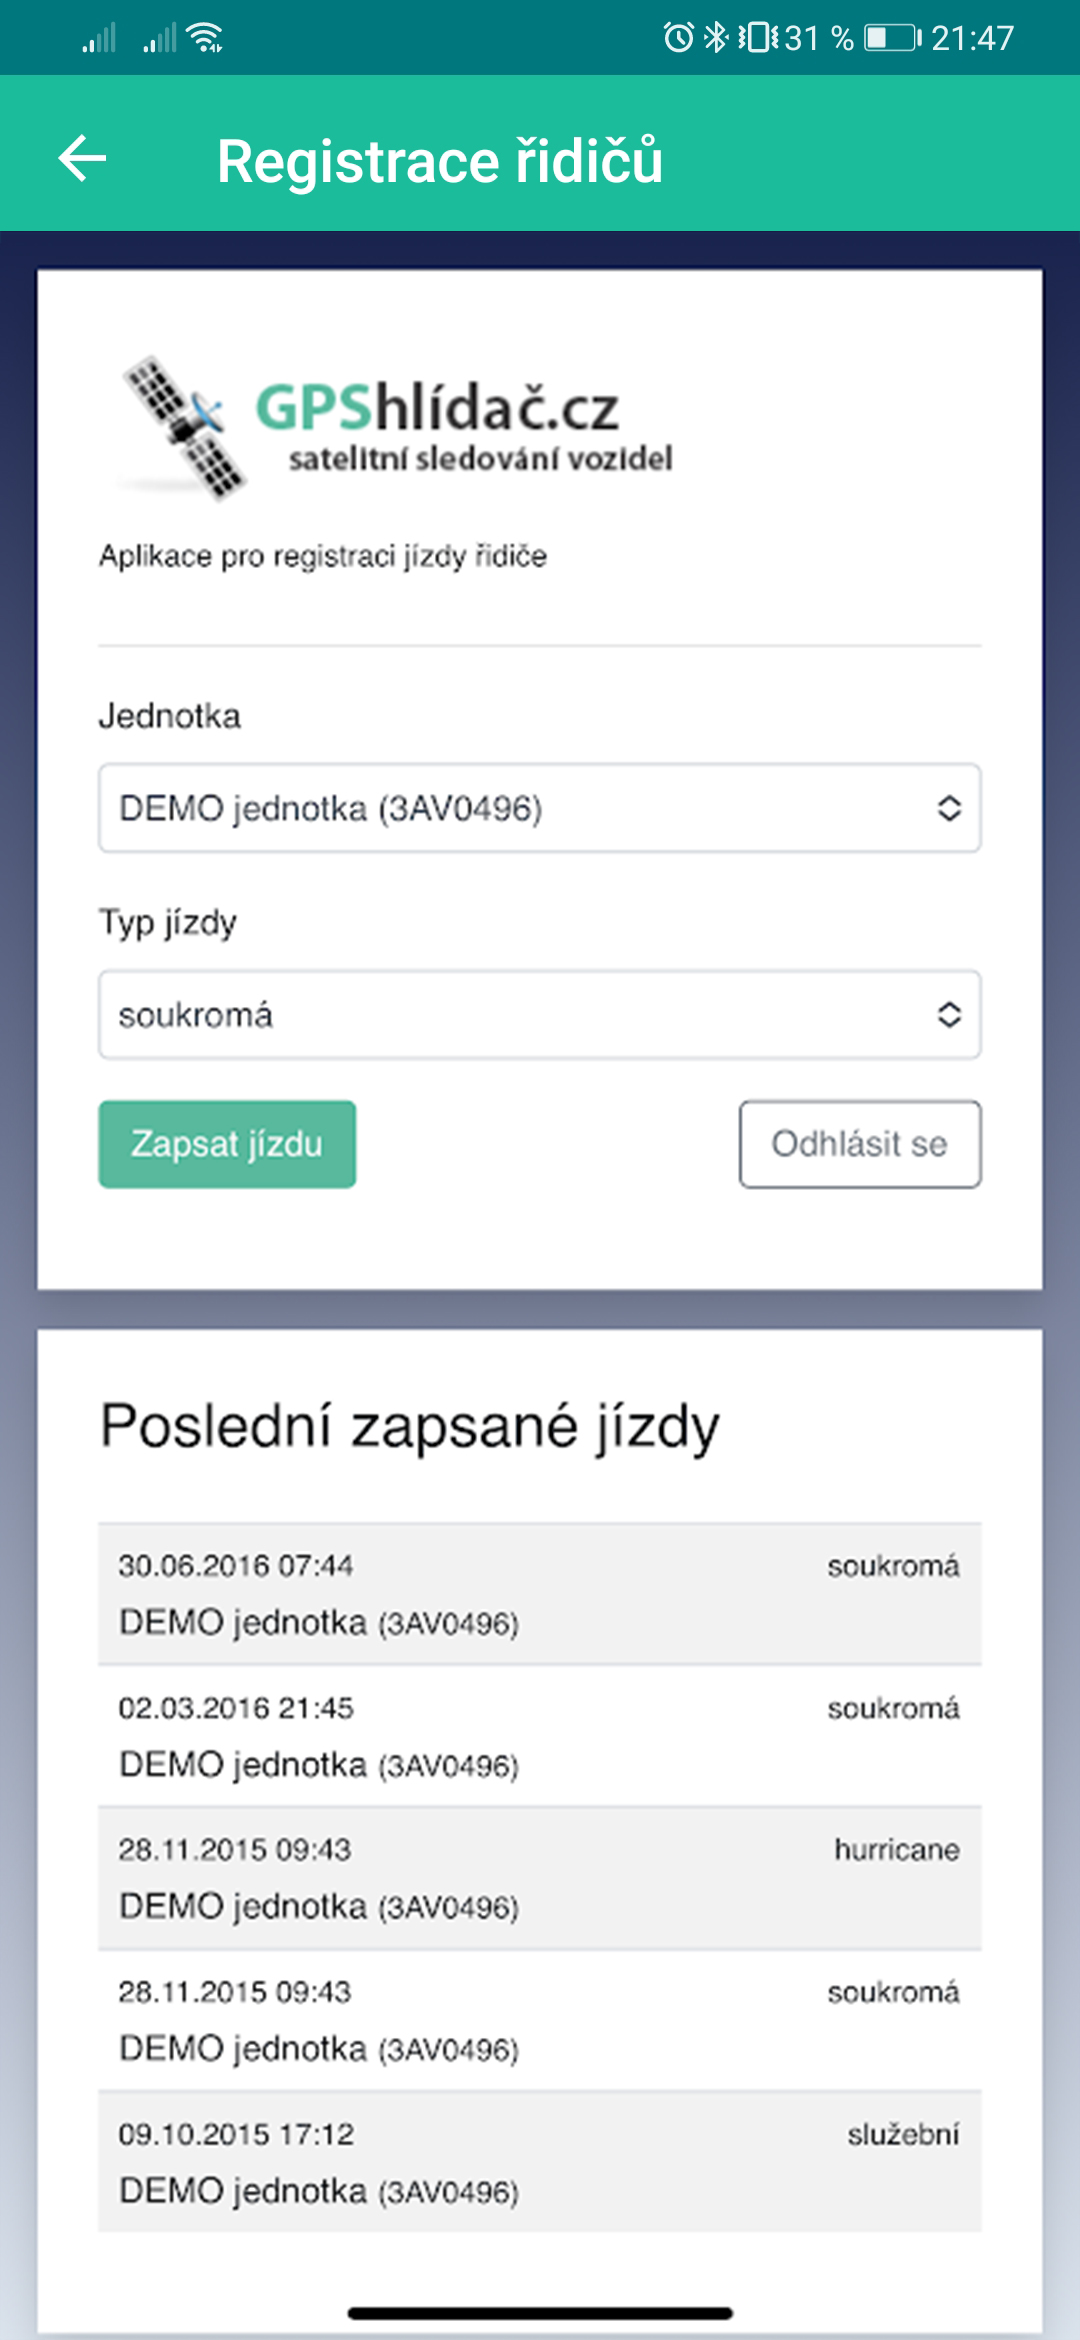Viewport: 1080px width, 2340px height.
Task: Tap the Bluetooth status icon
Action: click(x=716, y=38)
